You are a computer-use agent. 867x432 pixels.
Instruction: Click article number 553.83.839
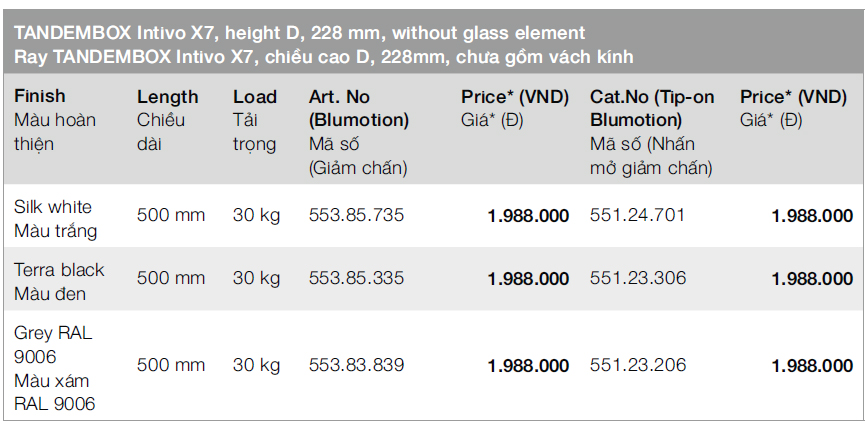point(357,365)
